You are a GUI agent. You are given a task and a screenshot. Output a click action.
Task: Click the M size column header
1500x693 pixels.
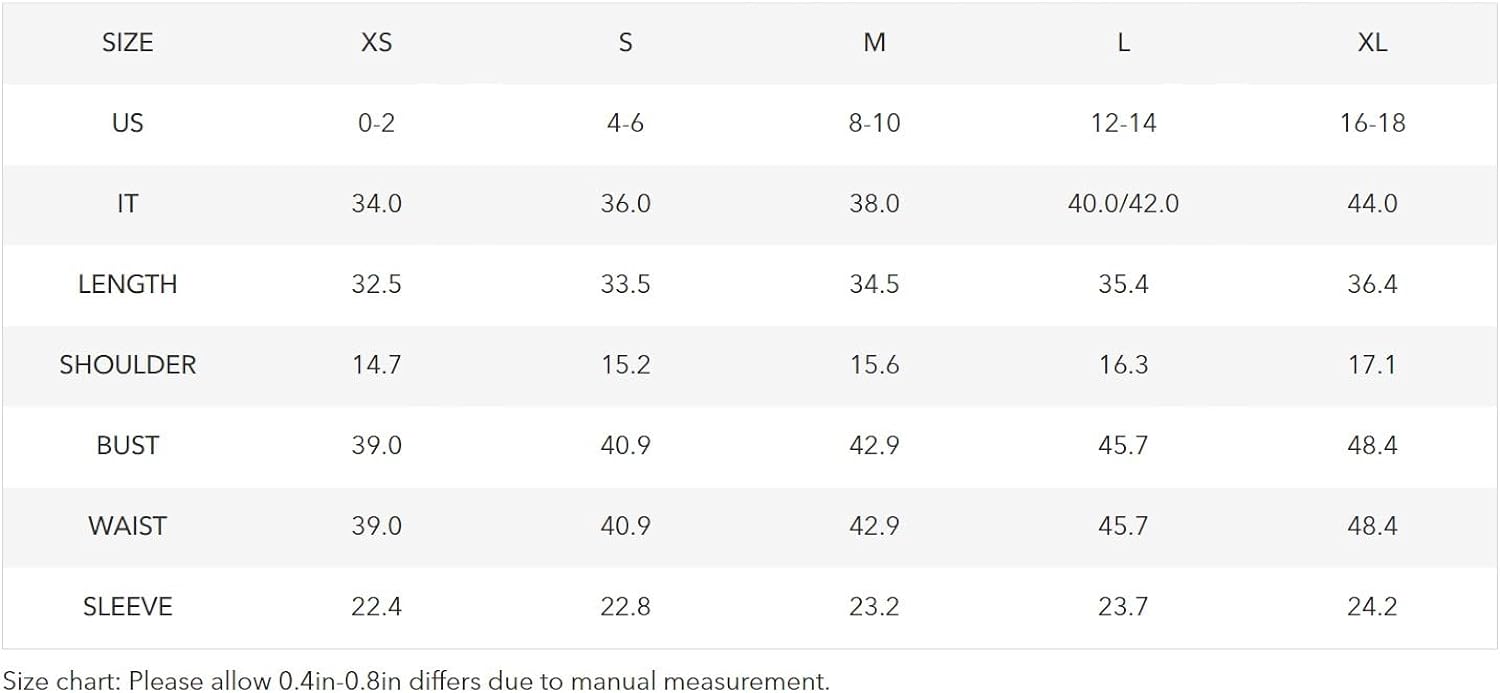874,43
